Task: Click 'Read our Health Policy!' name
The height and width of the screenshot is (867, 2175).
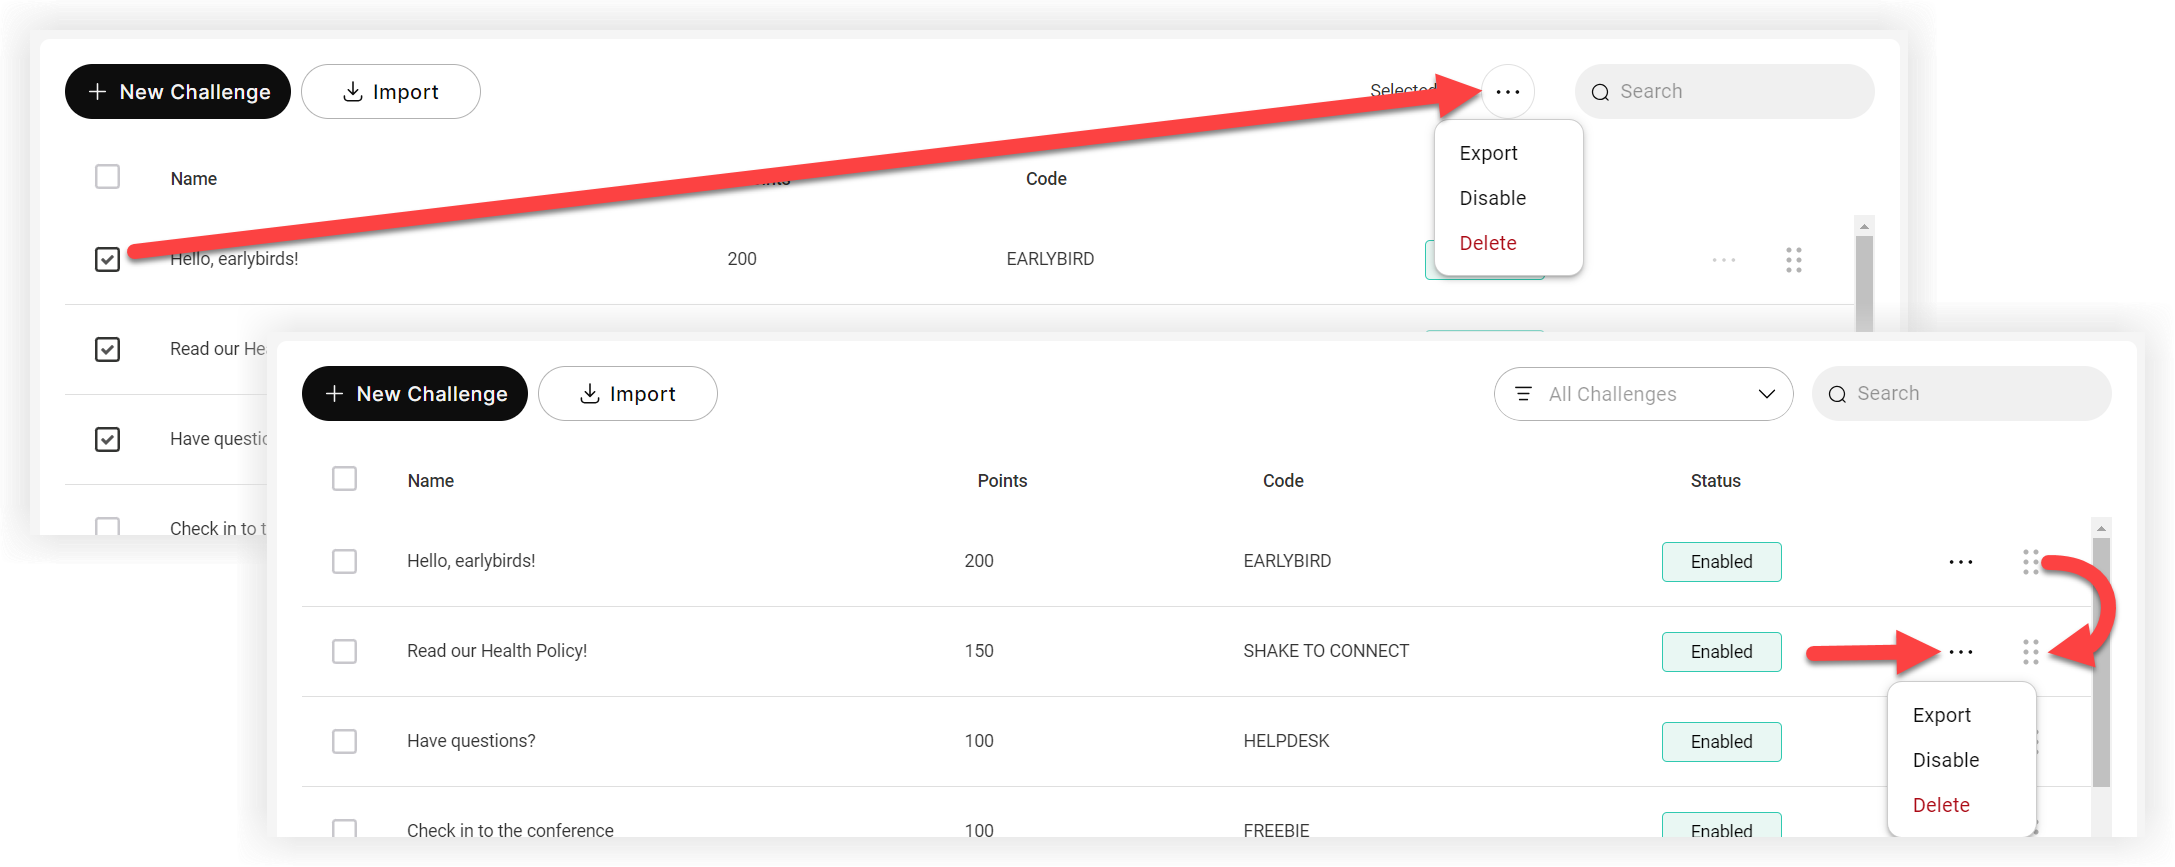Action: click(x=497, y=651)
